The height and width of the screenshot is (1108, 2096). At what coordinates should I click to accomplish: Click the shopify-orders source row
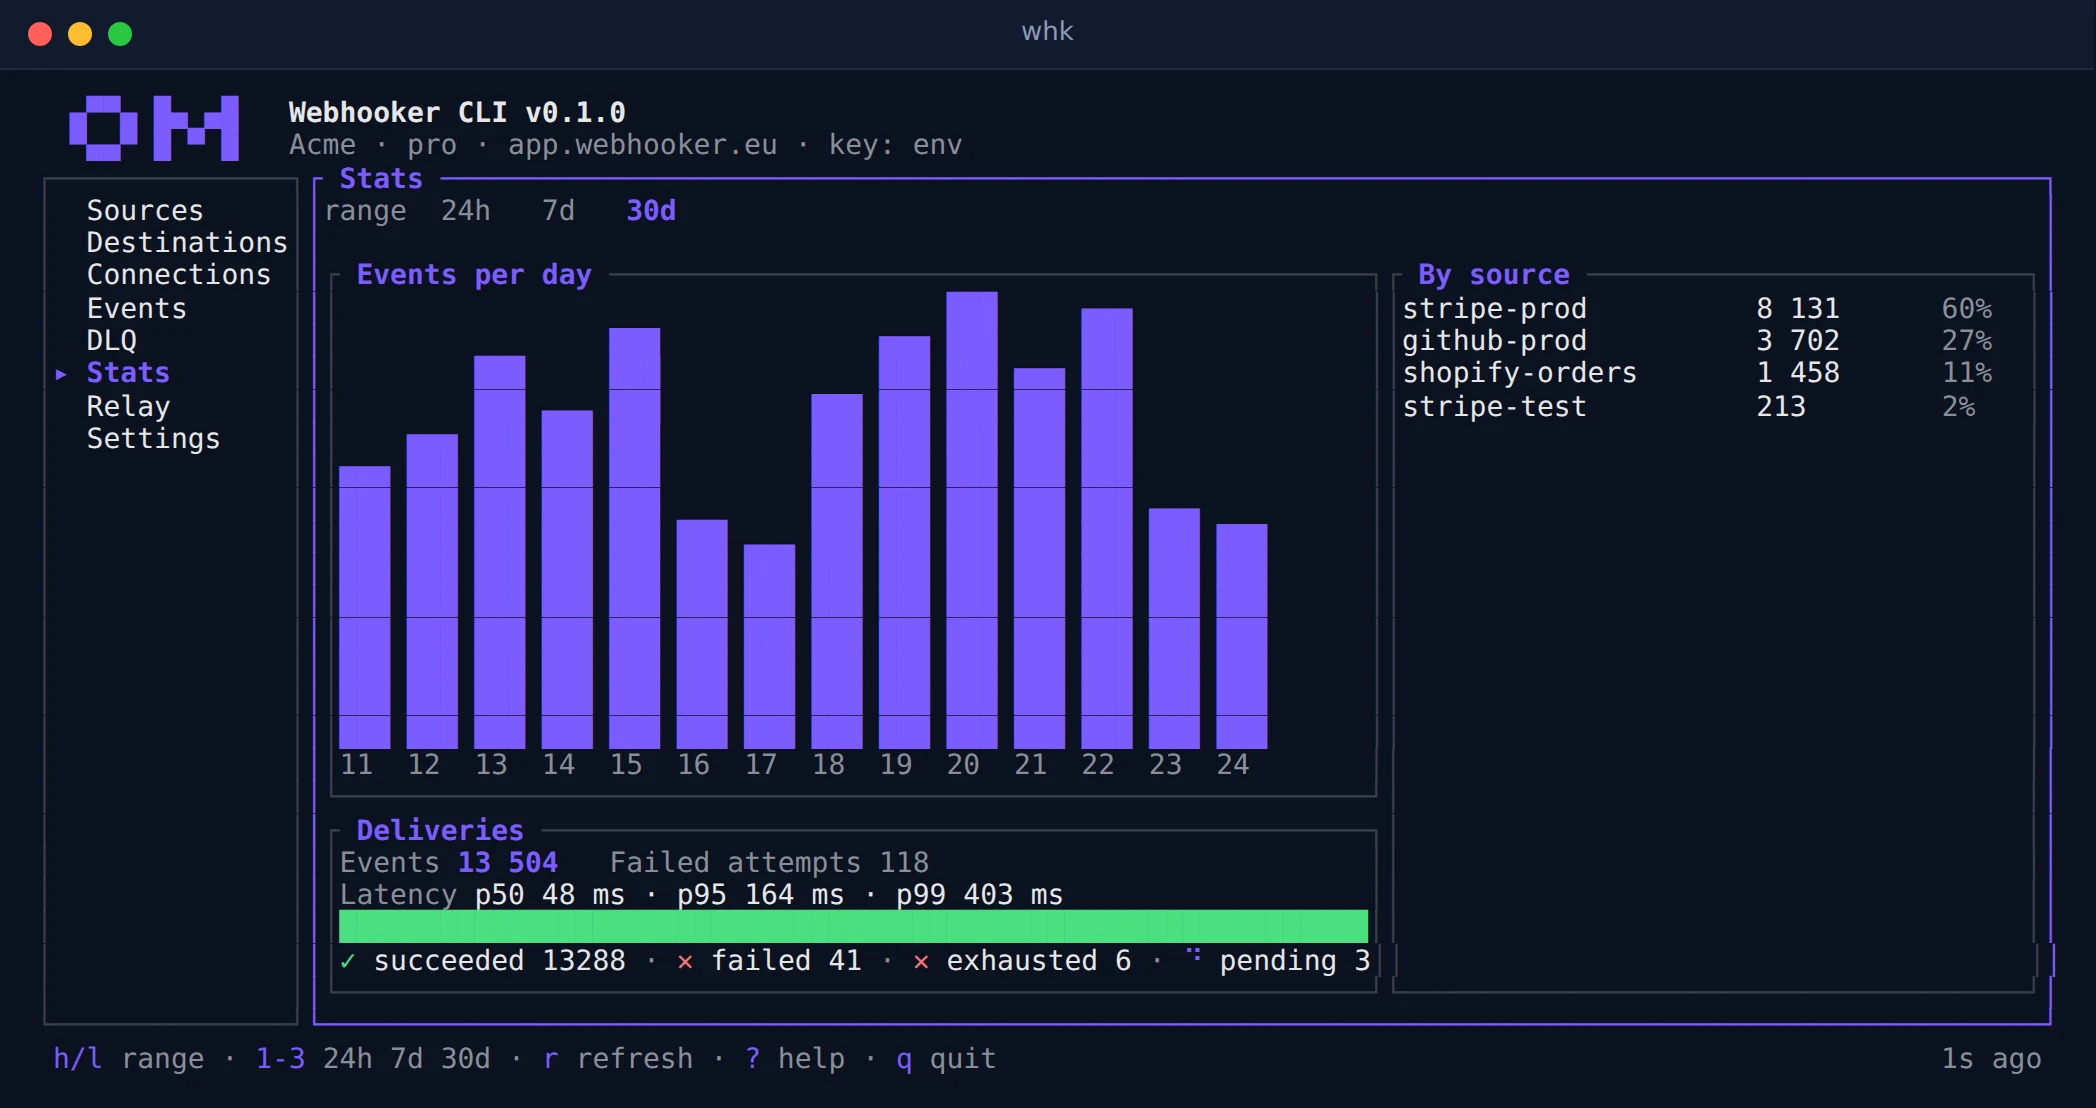(x=1697, y=372)
